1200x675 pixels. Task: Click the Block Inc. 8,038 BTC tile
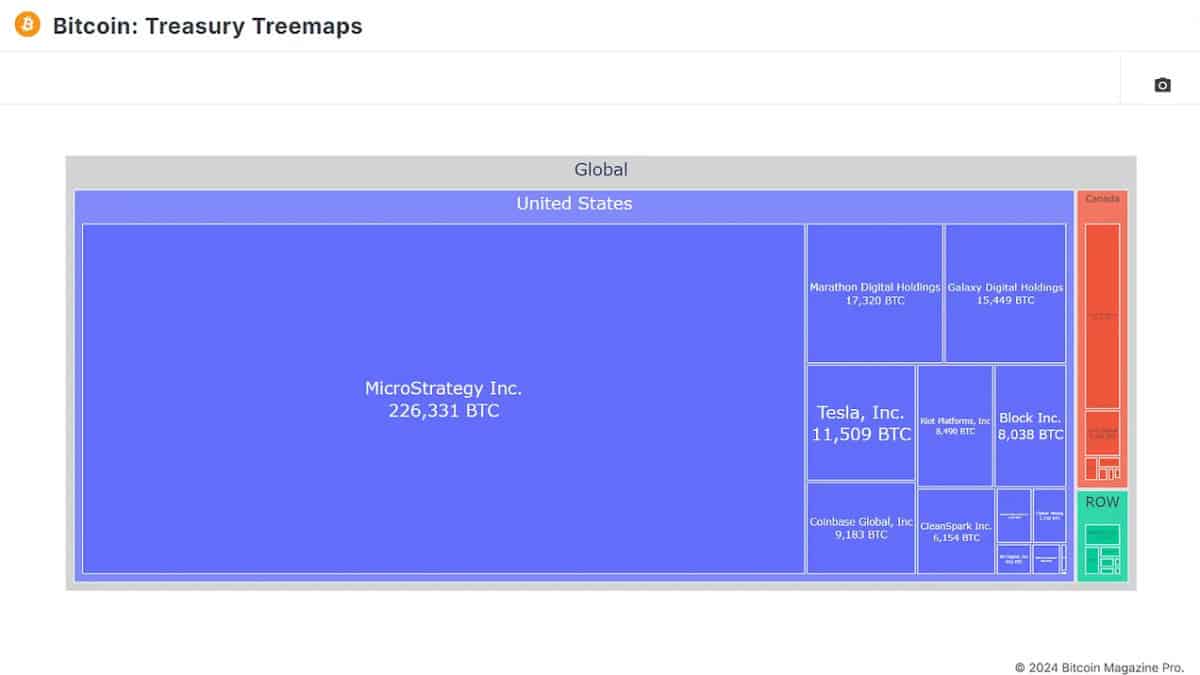pos(1030,426)
